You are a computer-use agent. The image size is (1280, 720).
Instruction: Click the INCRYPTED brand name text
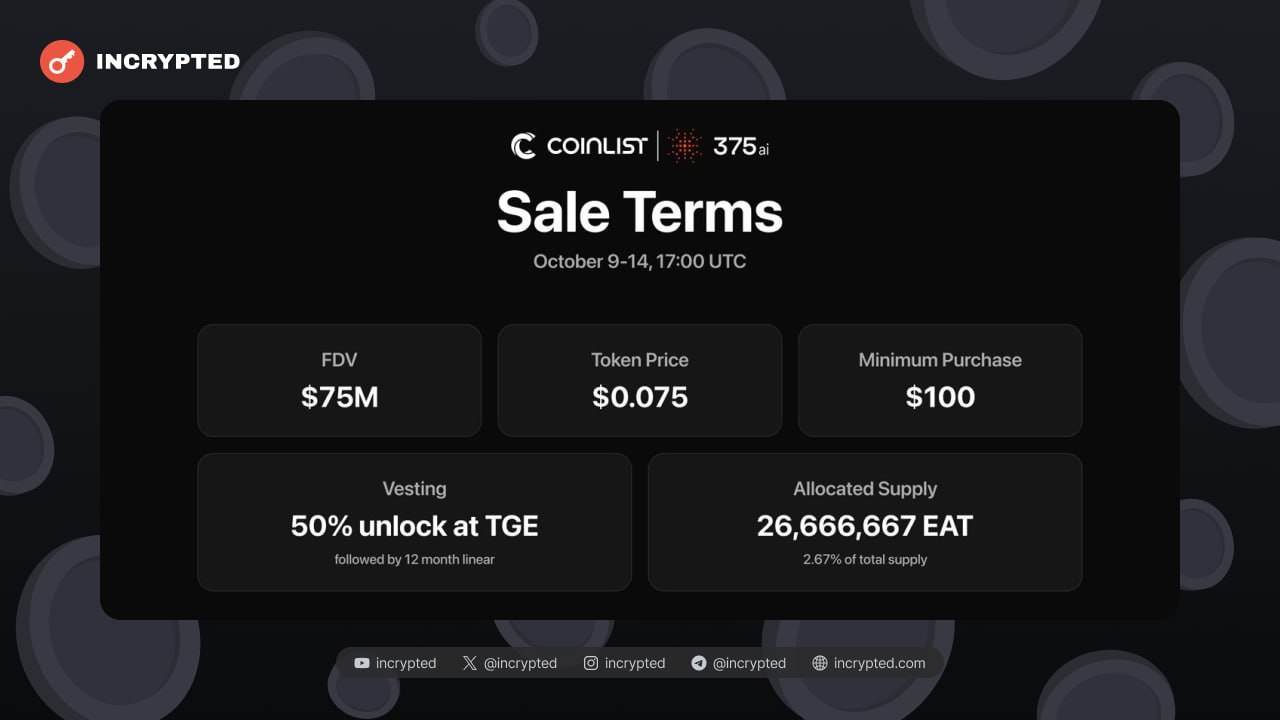click(x=168, y=62)
